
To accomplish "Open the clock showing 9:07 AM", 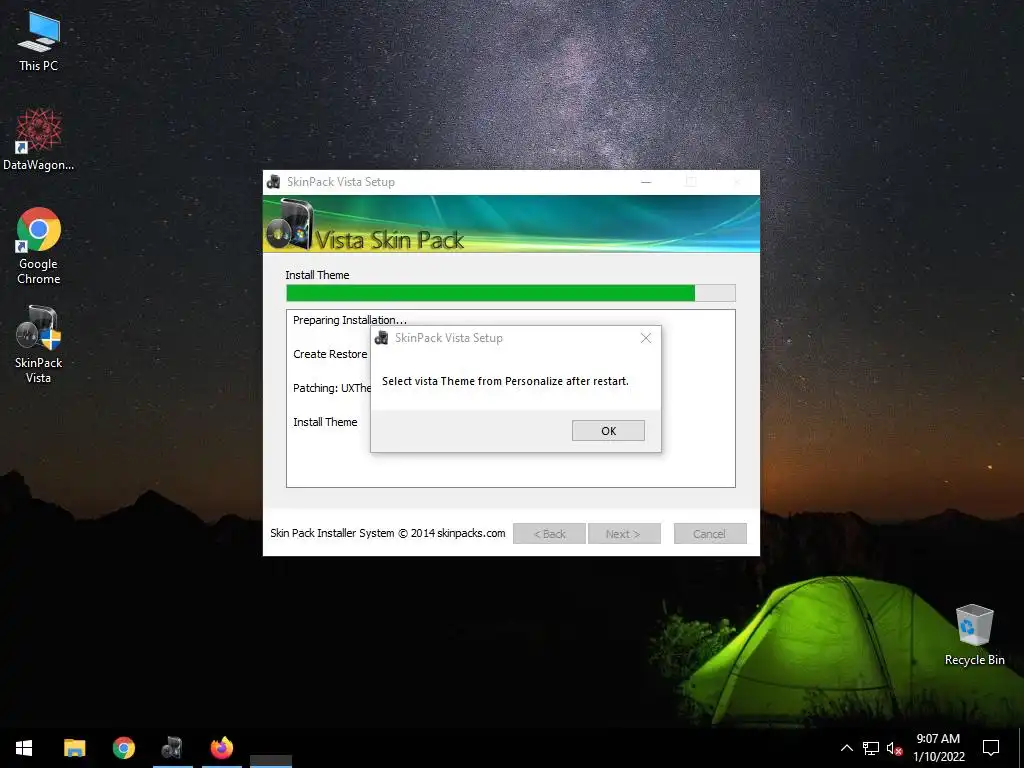I will tap(938, 748).
